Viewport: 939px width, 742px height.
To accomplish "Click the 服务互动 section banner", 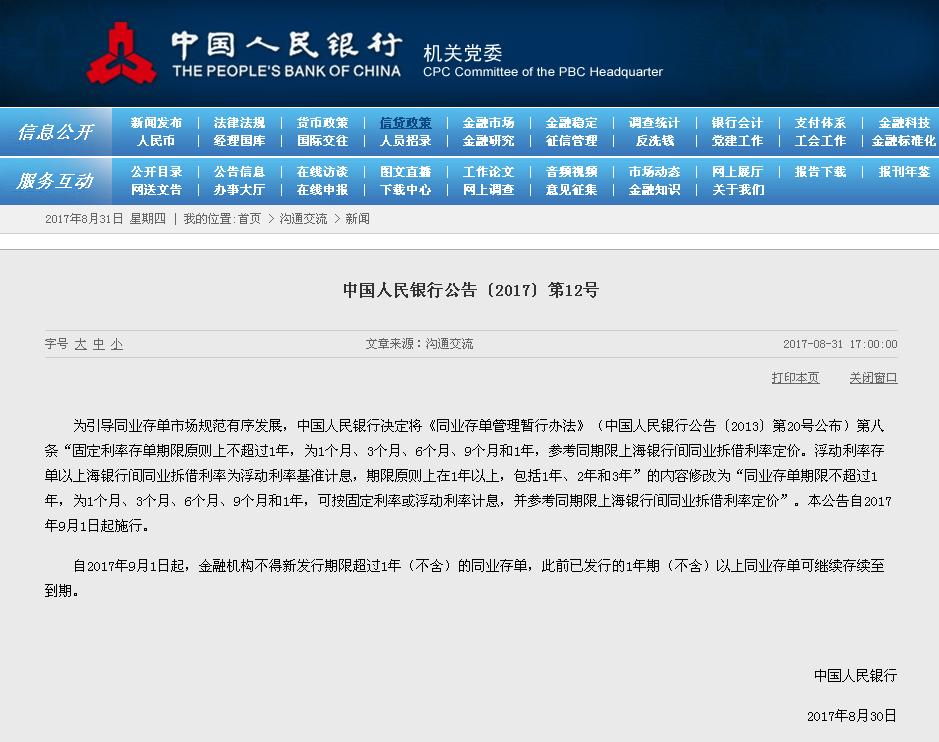I will 56,181.
